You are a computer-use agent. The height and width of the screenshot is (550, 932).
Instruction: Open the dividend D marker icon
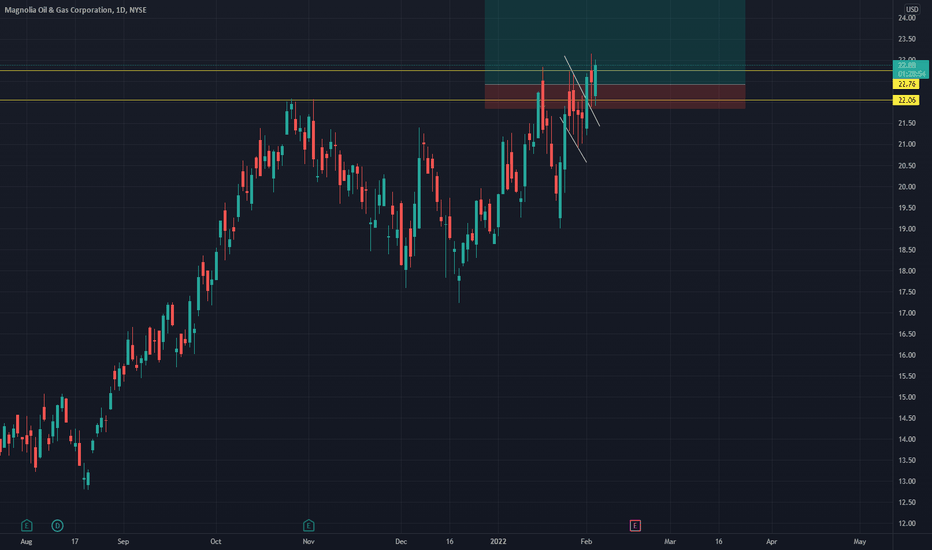57,525
